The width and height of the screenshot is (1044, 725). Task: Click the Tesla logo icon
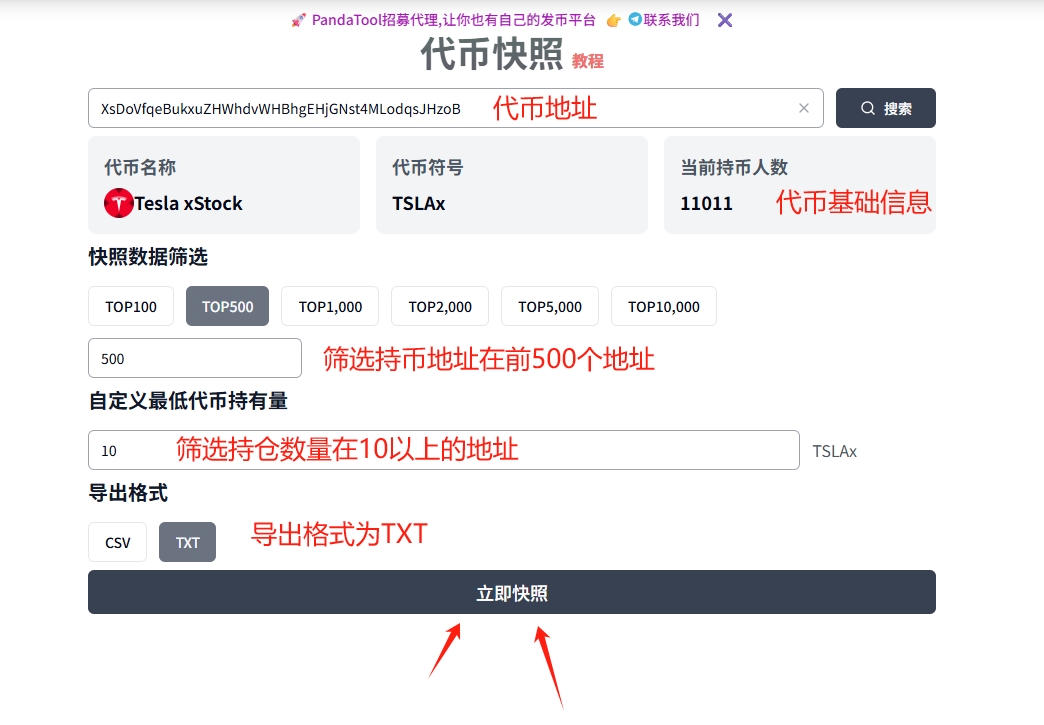point(119,203)
